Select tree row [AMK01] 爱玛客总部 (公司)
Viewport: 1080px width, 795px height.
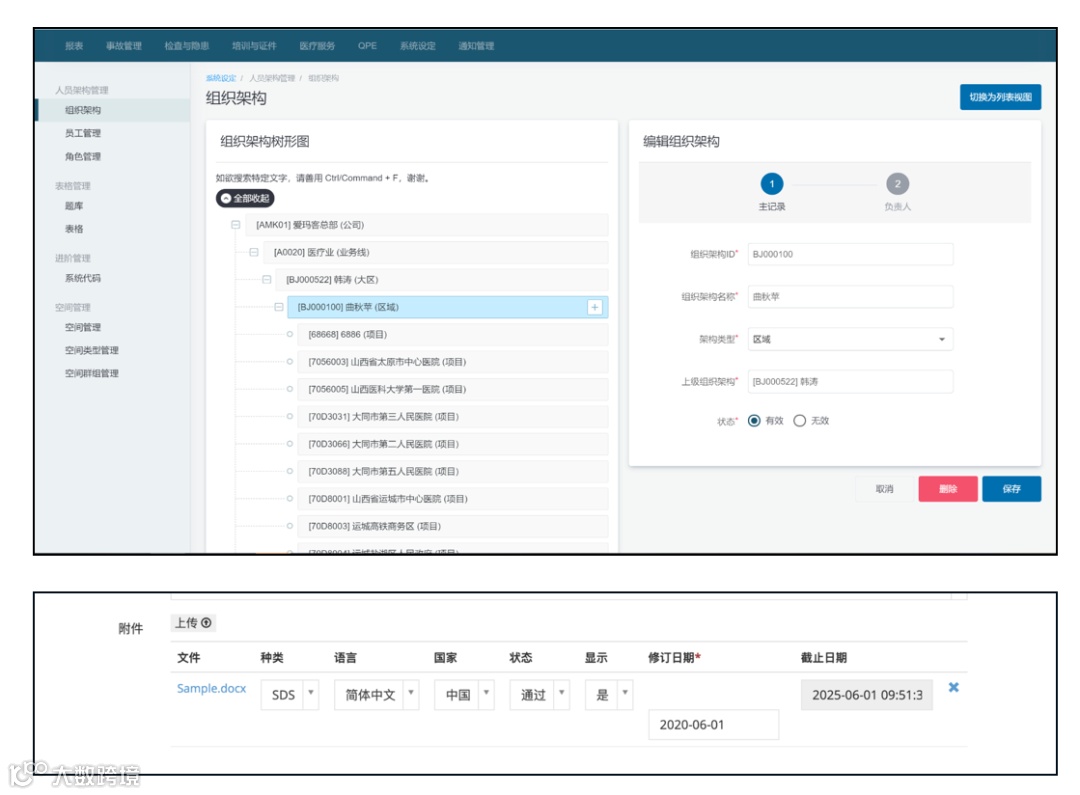click(x=427, y=225)
